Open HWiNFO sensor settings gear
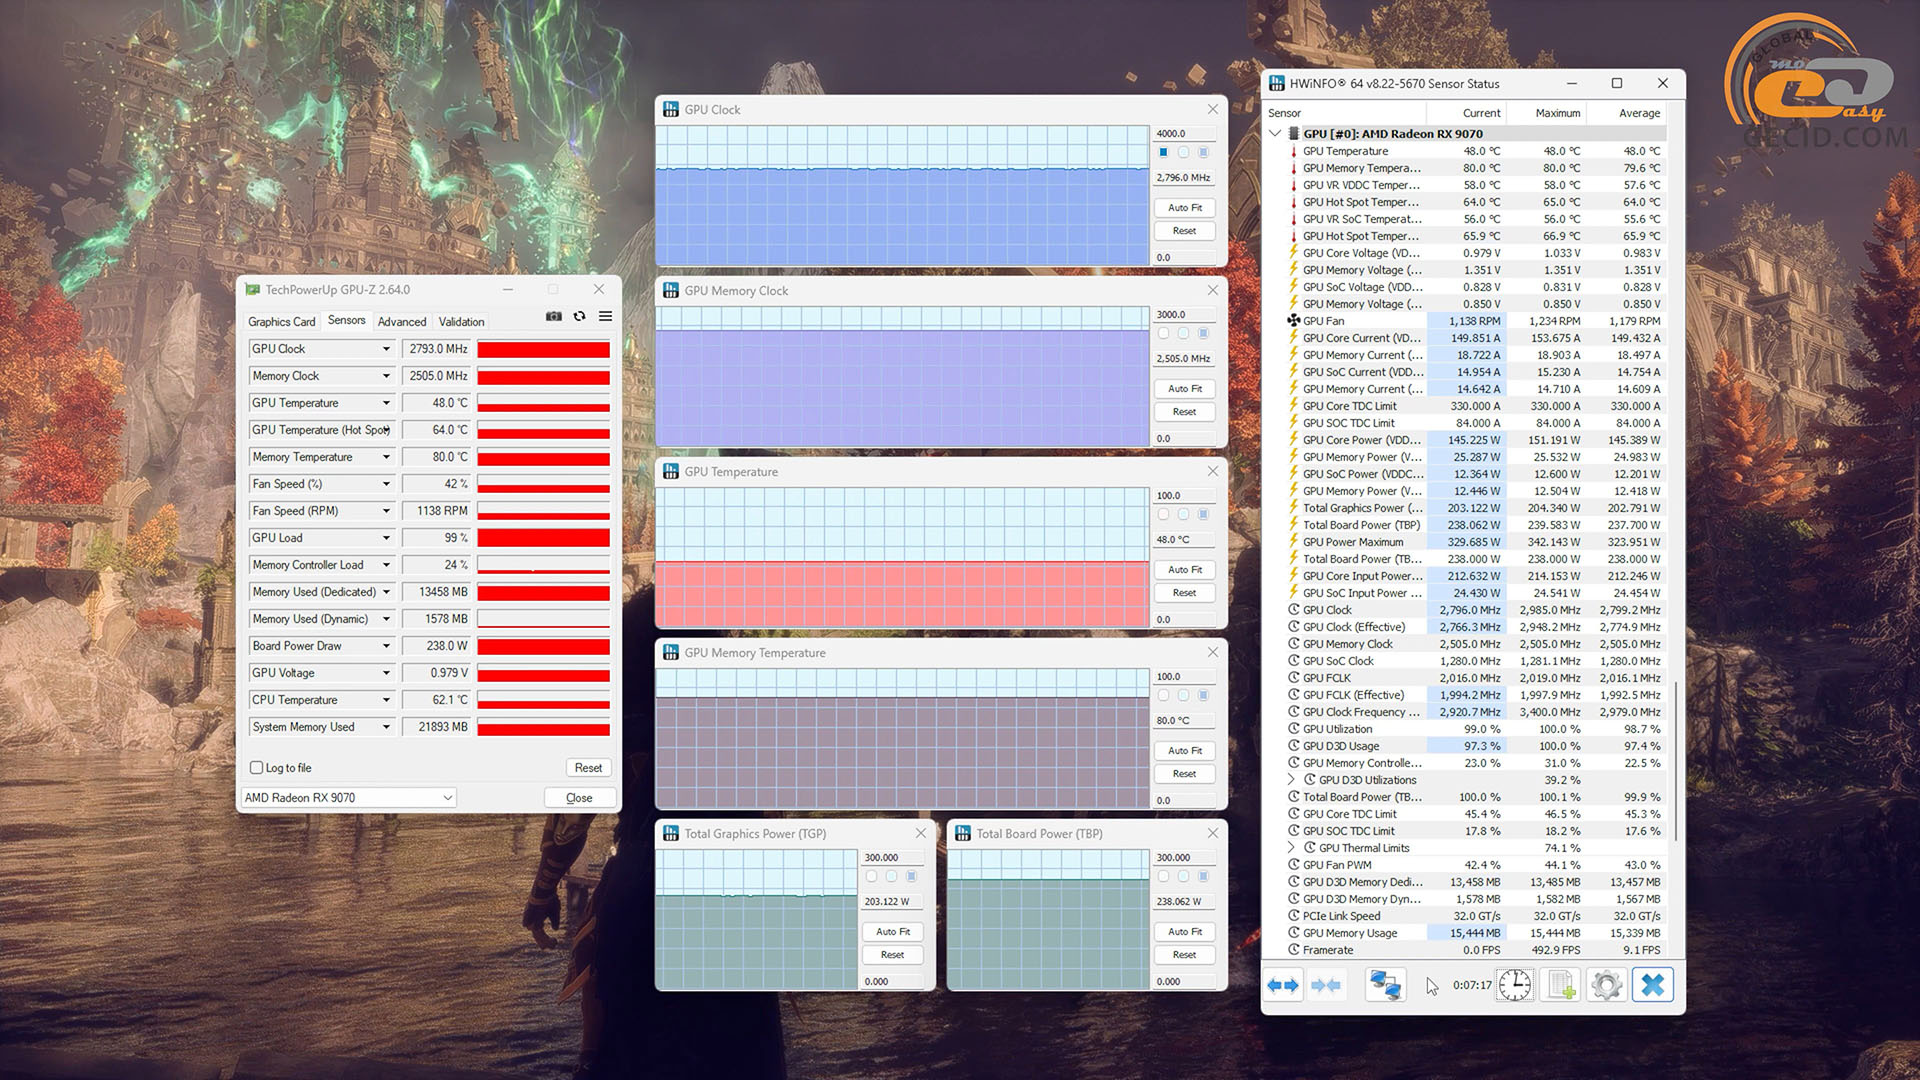 [x=1607, y=985]
